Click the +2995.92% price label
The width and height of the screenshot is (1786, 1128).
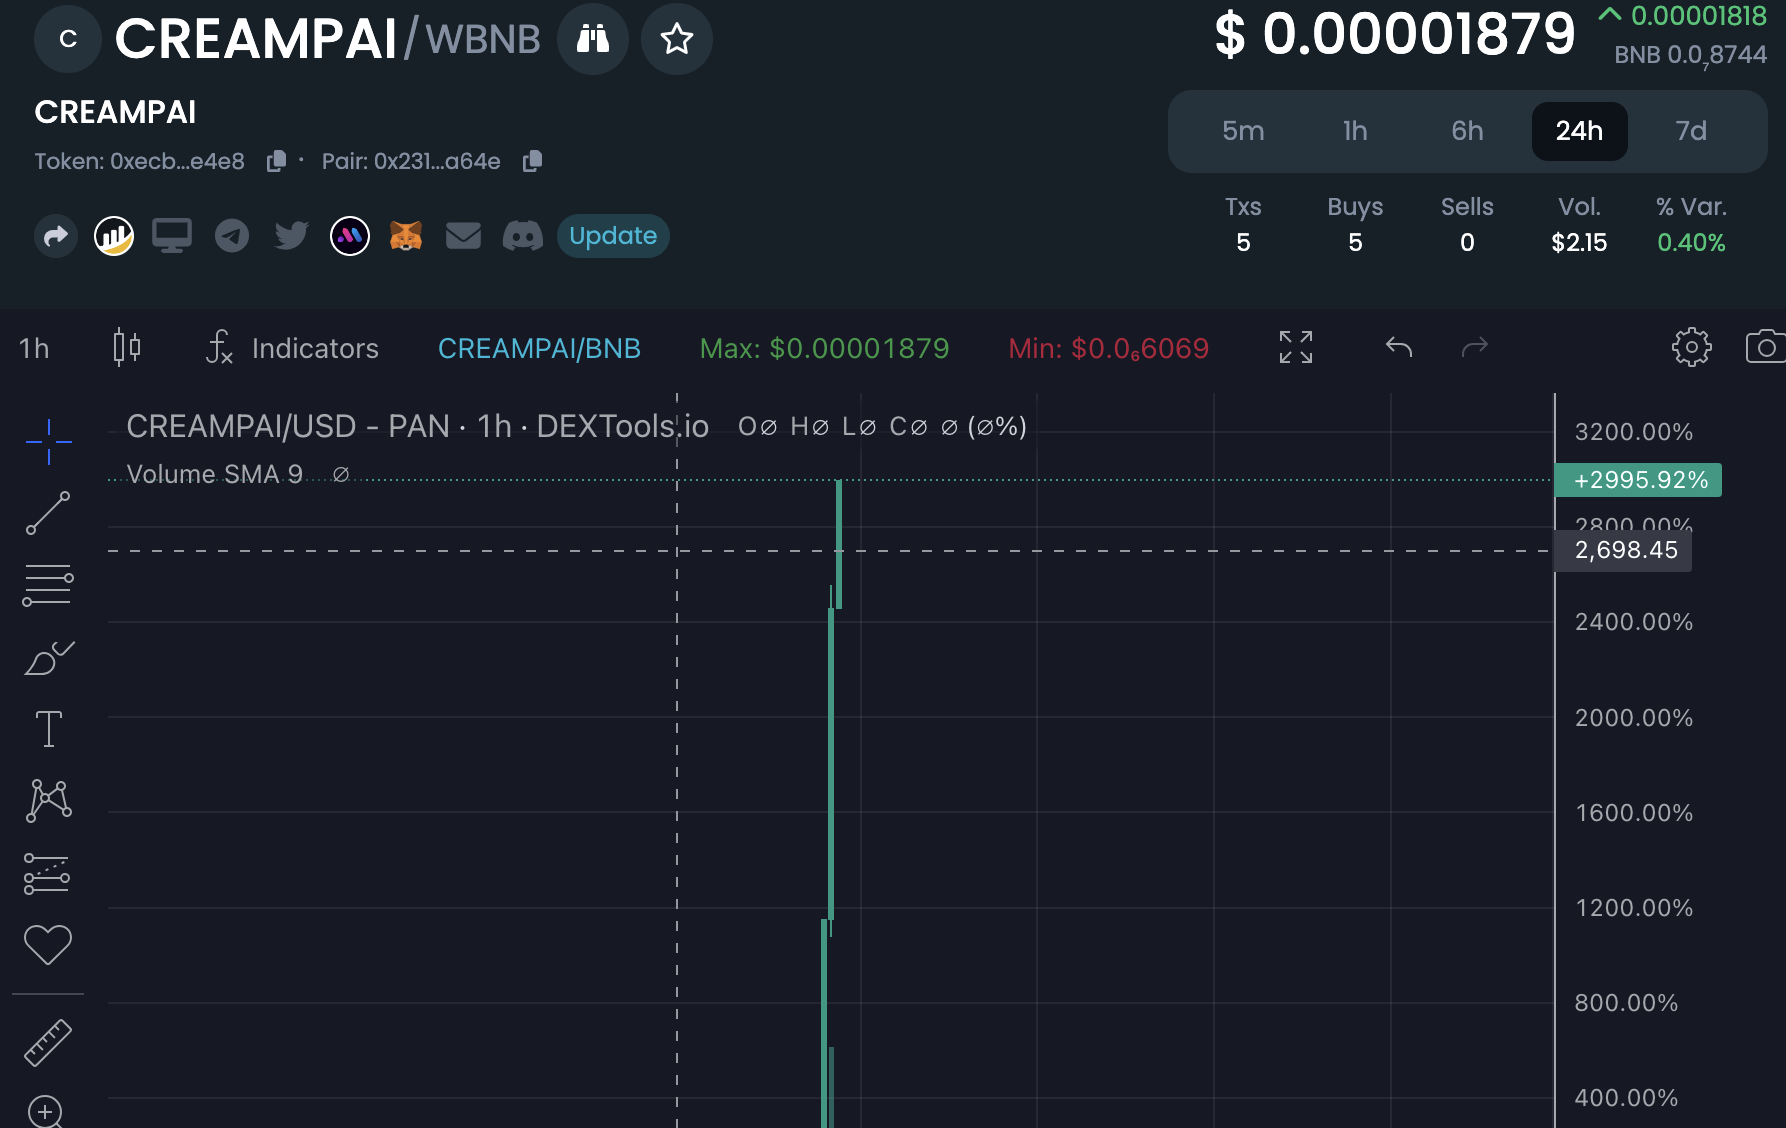pos(1638,480)
